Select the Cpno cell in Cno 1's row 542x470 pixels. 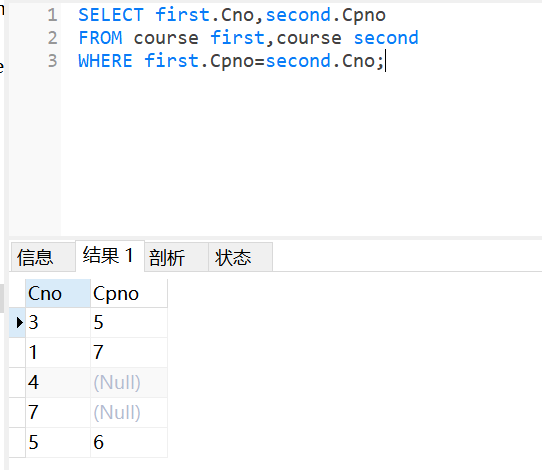pyautogui.click(x=129, y=352)
